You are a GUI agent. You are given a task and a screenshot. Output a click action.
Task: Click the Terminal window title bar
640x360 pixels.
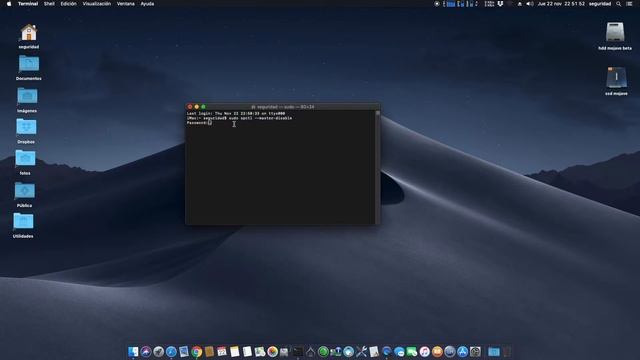click(x=282, y=107)
